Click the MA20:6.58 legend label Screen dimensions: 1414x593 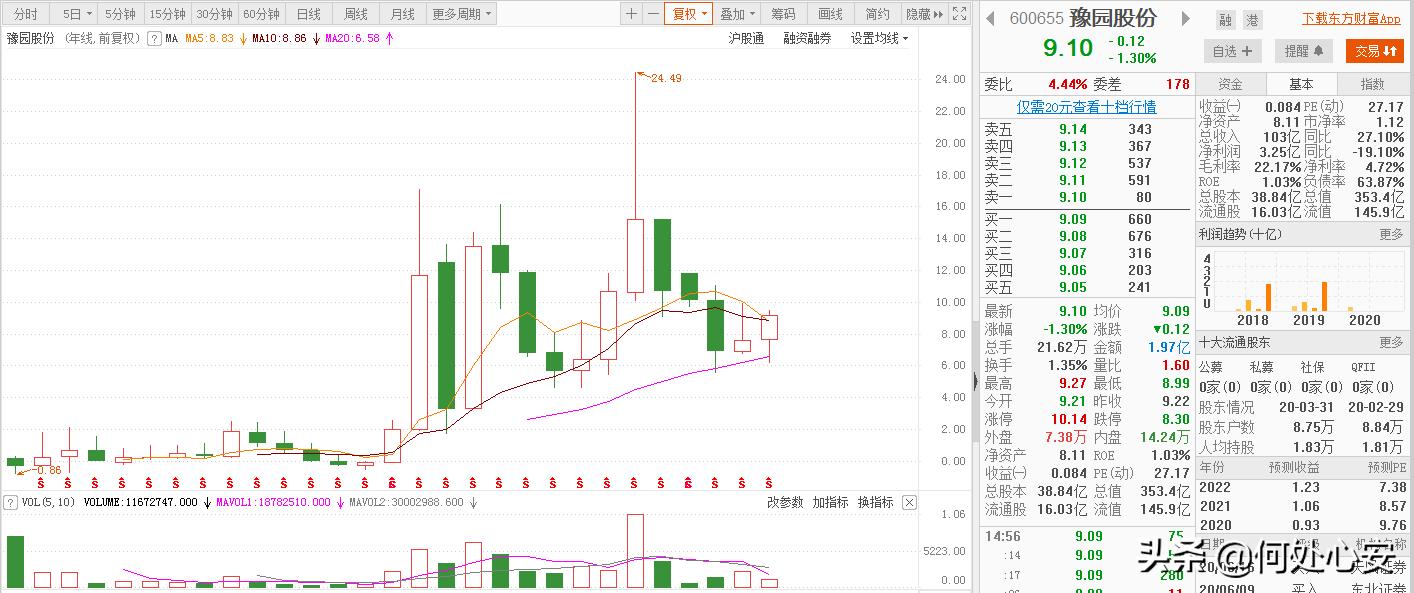pyautogui.click(x=353, y=39)
